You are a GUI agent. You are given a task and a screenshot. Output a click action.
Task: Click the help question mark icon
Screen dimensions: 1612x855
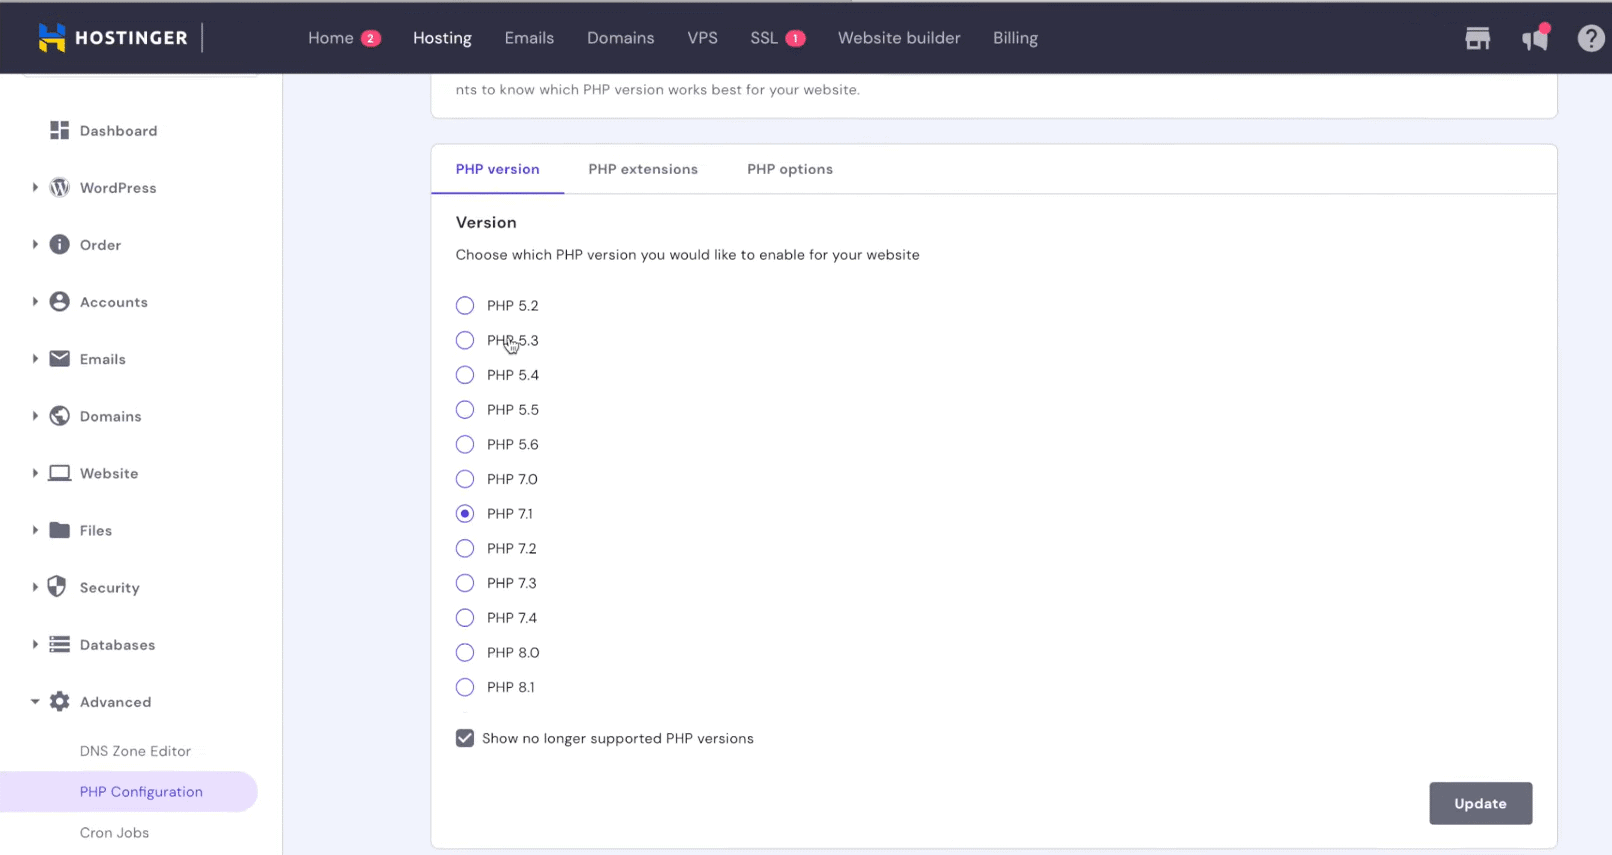click(x=1590, y=39)
